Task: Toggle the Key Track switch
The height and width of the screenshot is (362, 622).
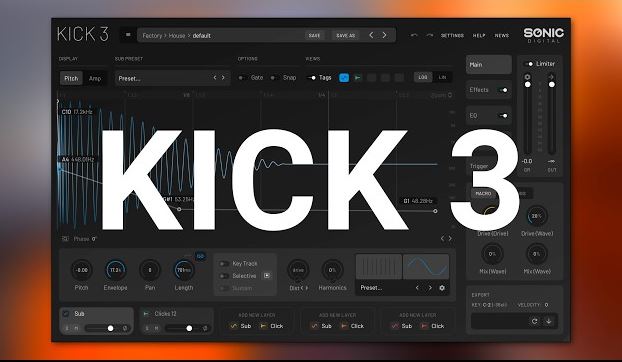Action: tap(224, 264)
